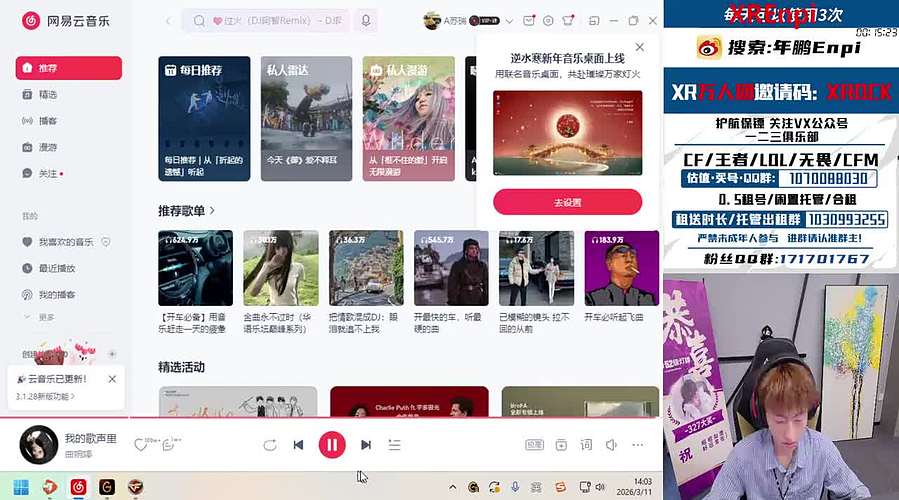Screen dimensions: 899x500
Task: Open the Charlie Puth activity banner
Action: [x=409, y=401]
